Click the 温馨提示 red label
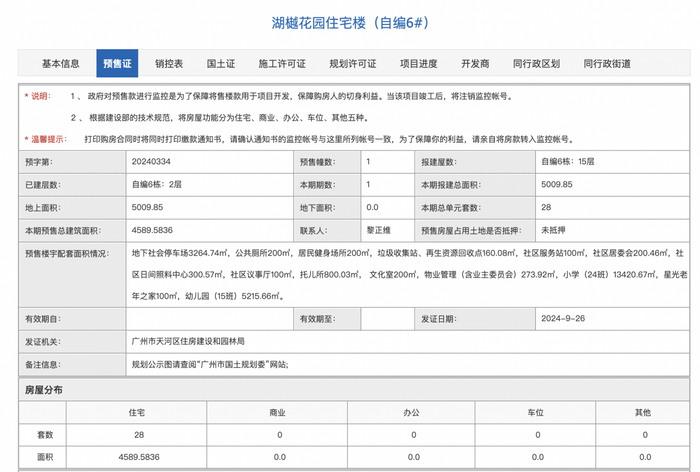The width and height of the screenshot is (700, 472). click(46, 139)
